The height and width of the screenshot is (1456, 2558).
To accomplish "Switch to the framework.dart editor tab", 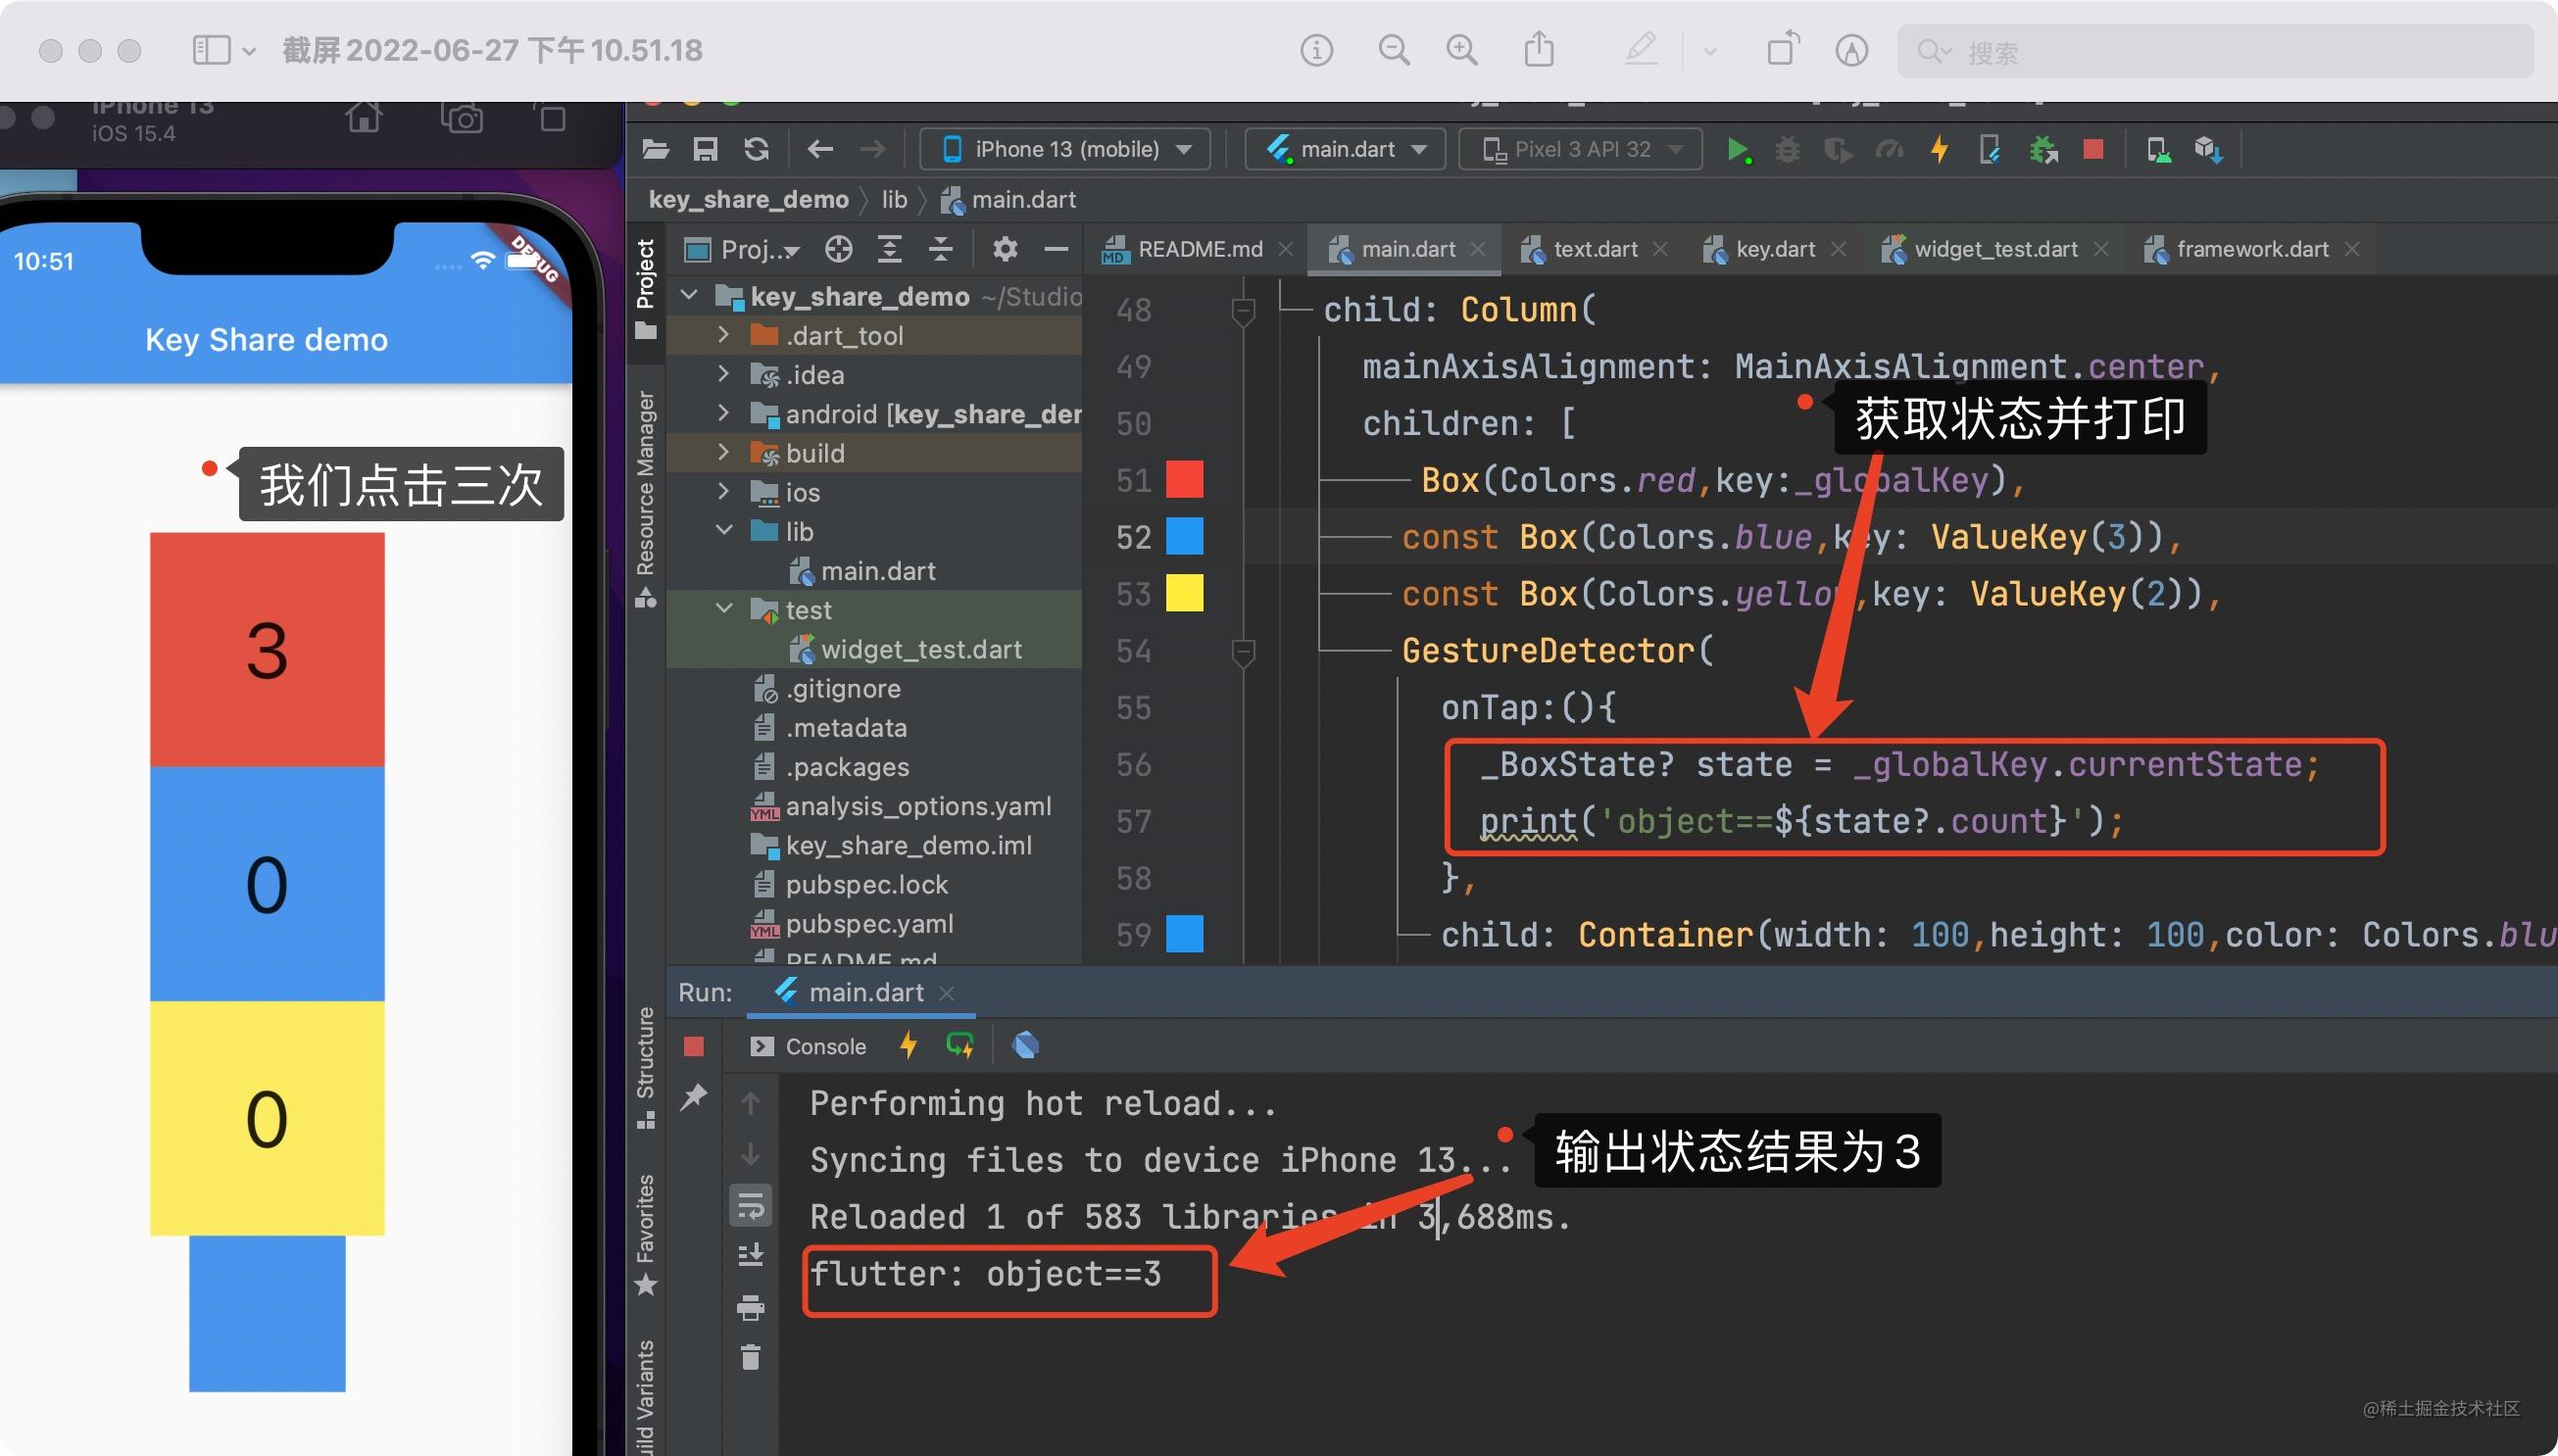I will tap(2251, 249).
